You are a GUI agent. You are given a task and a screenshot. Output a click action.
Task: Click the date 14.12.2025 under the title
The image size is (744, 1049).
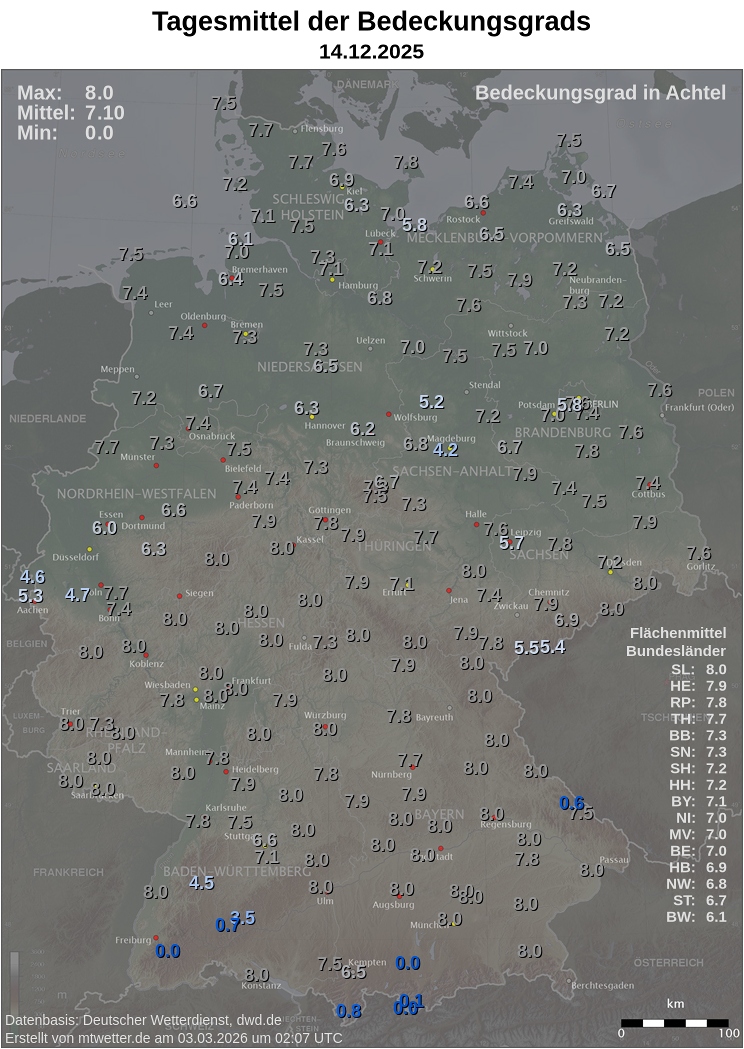(371, 52)
